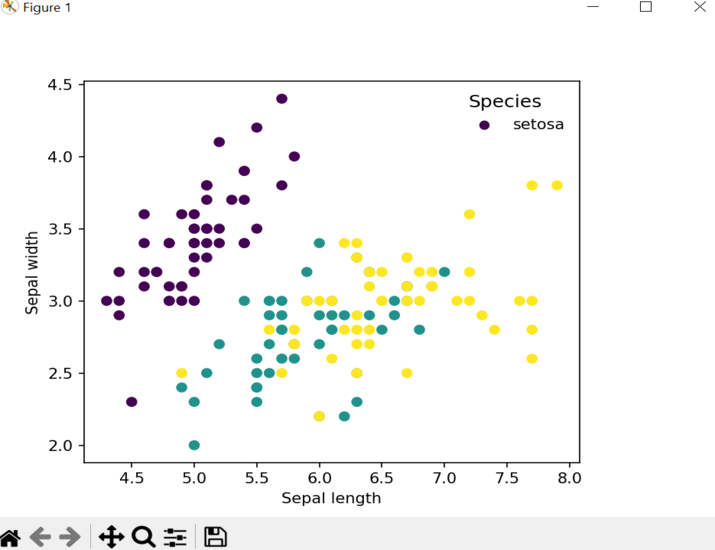Click the rightmost yellow data point
715x550 pixels.
pyautogui.click(x=557, y=185)
